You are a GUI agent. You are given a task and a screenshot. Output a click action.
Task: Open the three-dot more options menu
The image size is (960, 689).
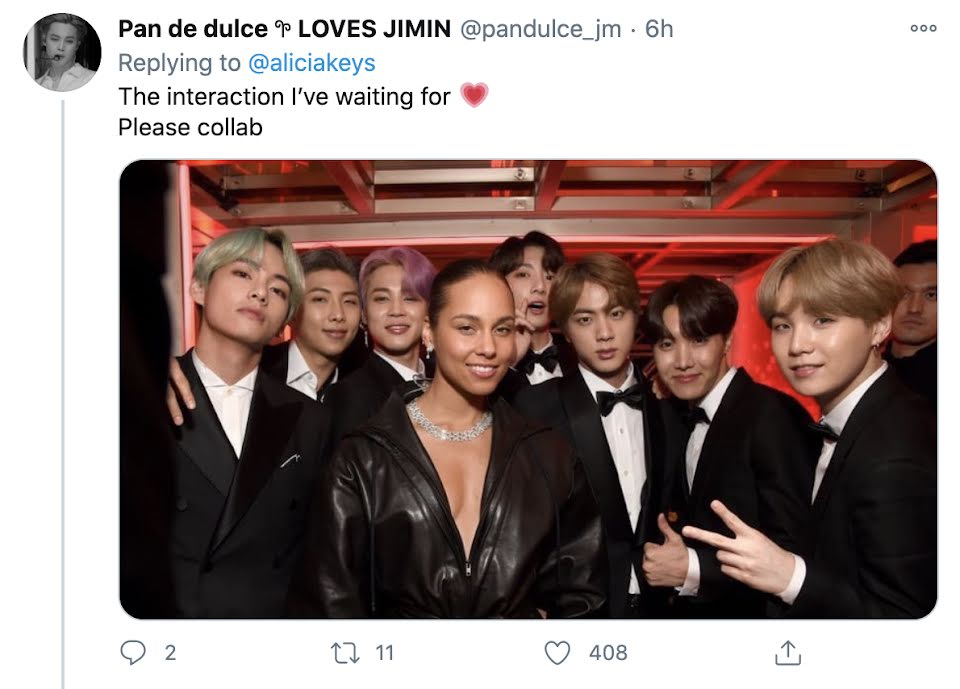(923, 29)
